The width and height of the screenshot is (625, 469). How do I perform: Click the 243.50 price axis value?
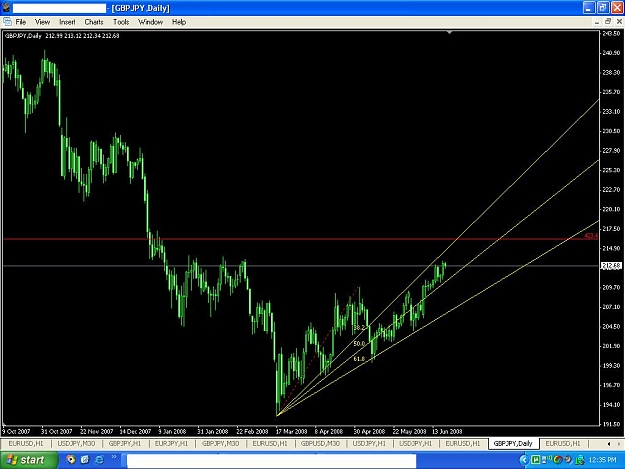tap(611, 33)
